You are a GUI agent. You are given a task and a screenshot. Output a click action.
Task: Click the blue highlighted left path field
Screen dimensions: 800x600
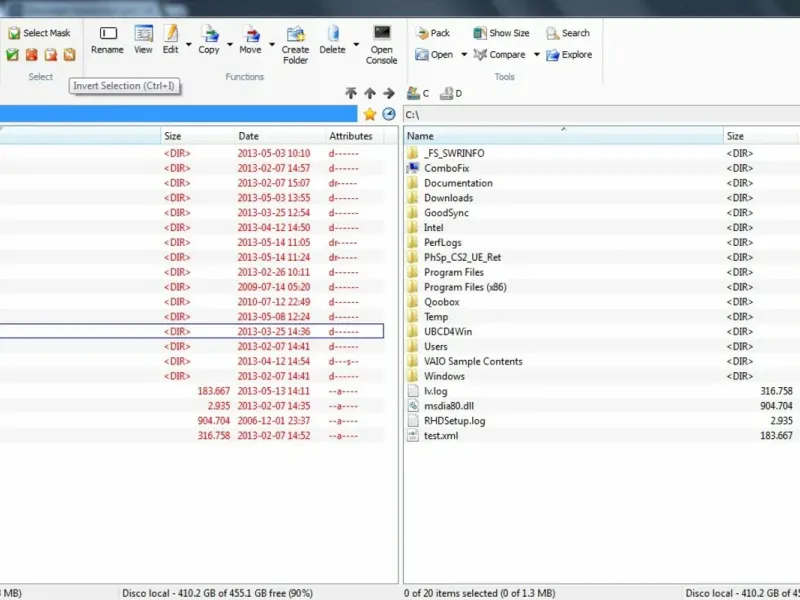pyautogui.click(x=178, y=114)
